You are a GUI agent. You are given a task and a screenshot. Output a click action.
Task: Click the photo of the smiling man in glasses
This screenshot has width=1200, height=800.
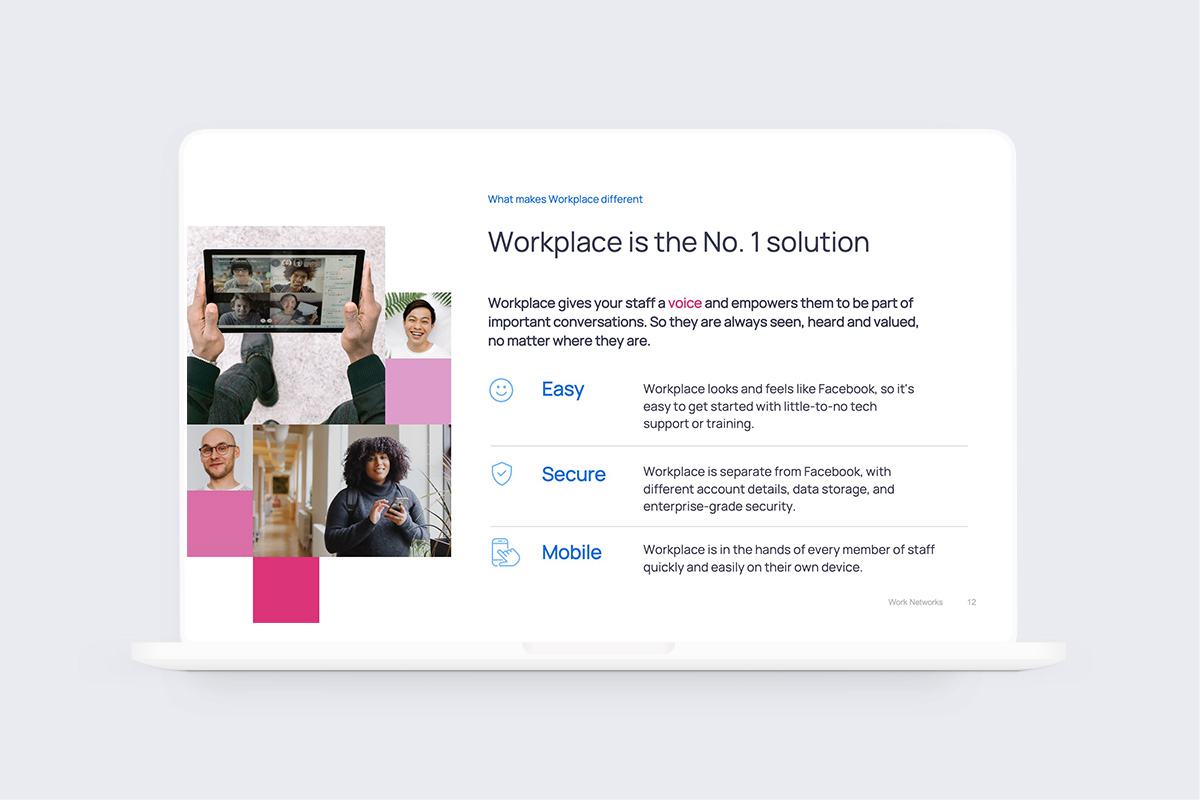pos(219,459)
